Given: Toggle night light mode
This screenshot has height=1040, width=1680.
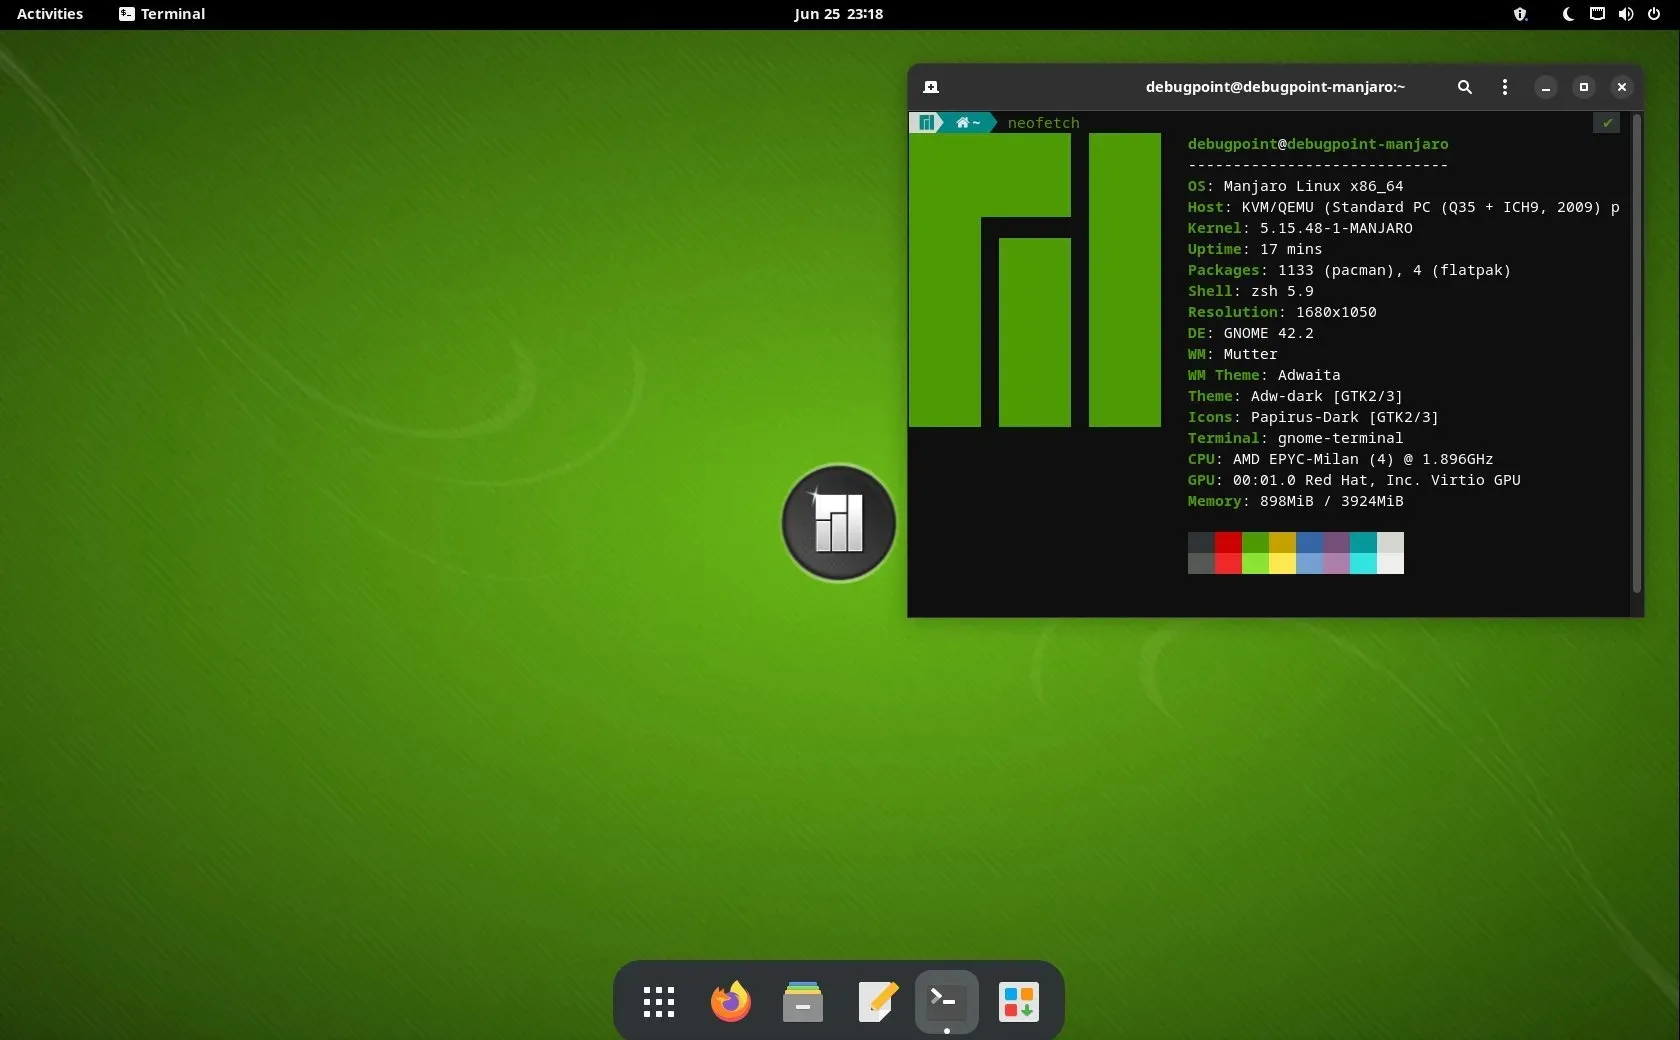Looking at the screenshot, I should pos(1567,14).
